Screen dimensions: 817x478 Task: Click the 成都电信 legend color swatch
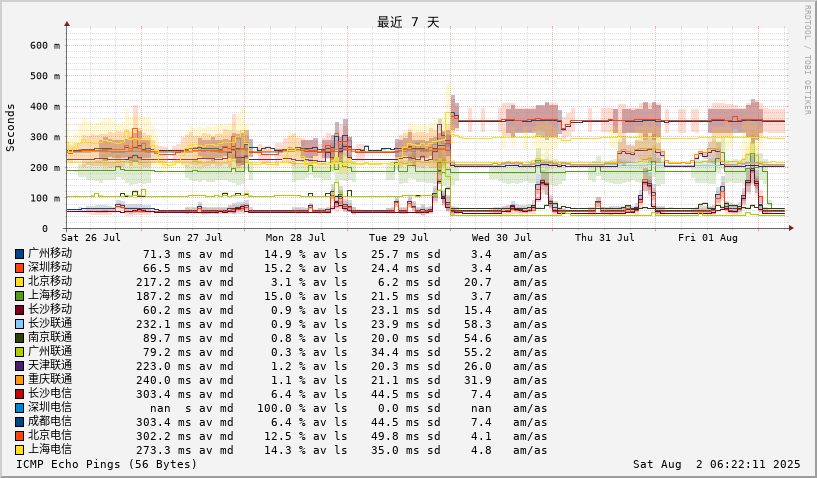click(x=19, y=422)
